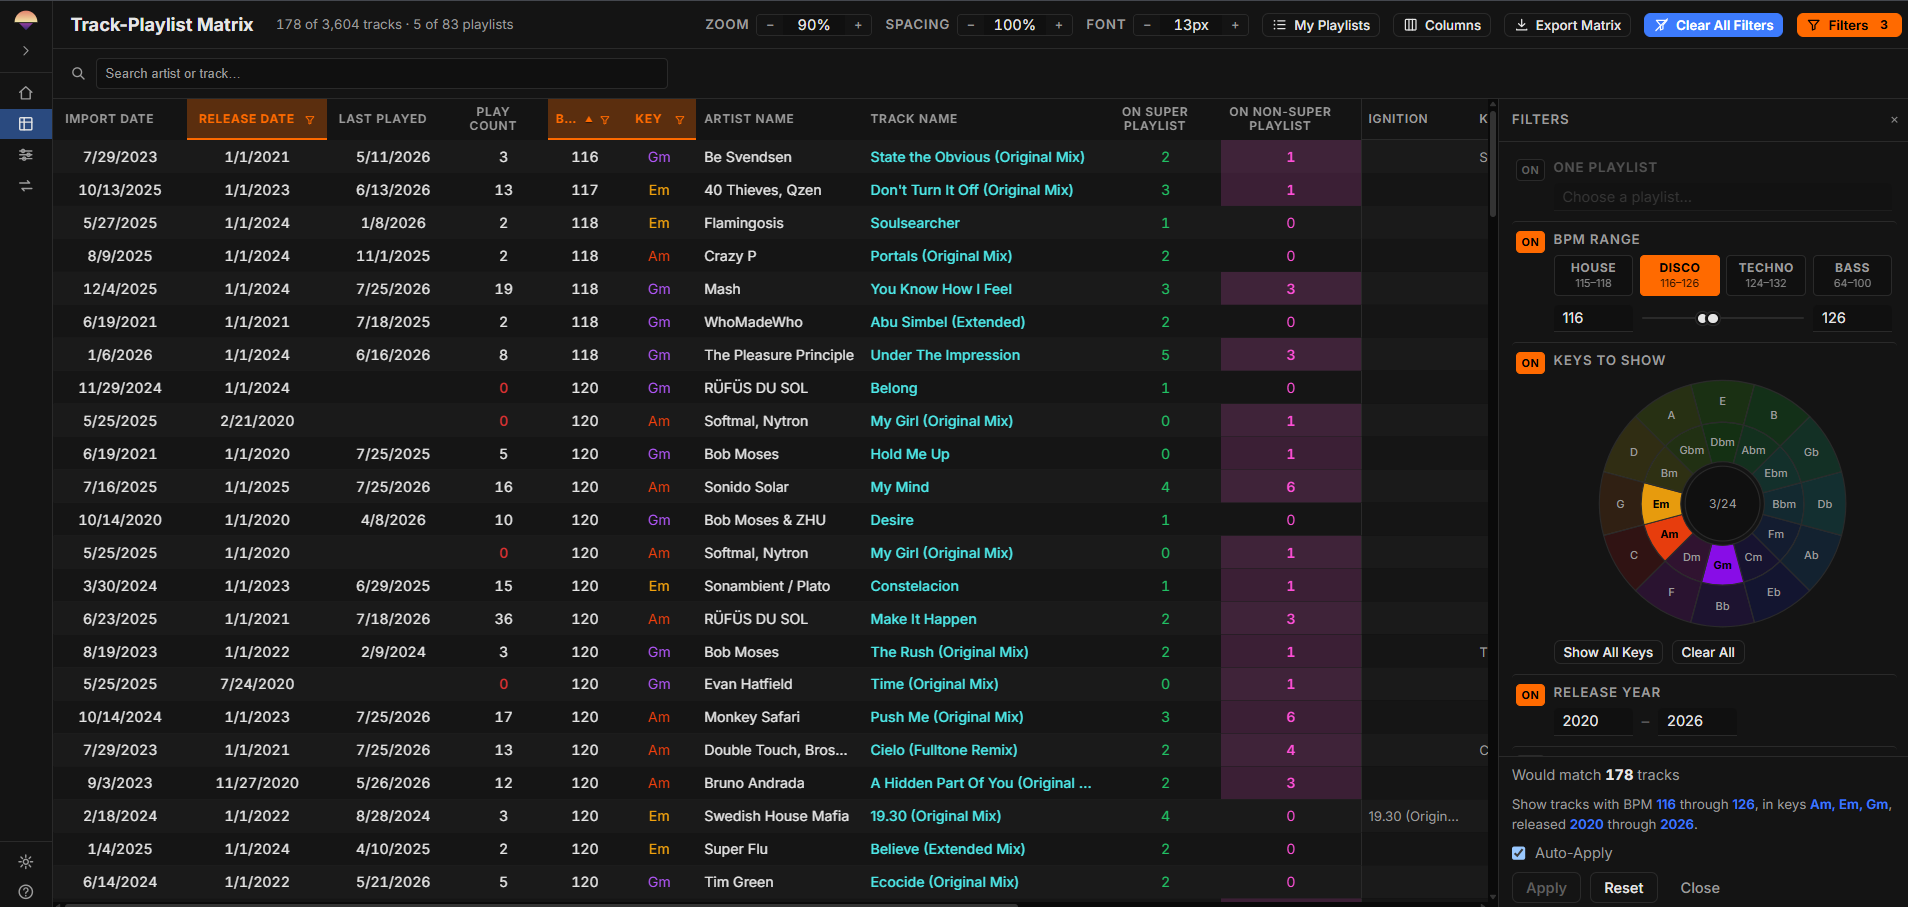Open the Filters button showing 3 active
The height and width of the screenshot is (907, 1908).
point(1848,25)
